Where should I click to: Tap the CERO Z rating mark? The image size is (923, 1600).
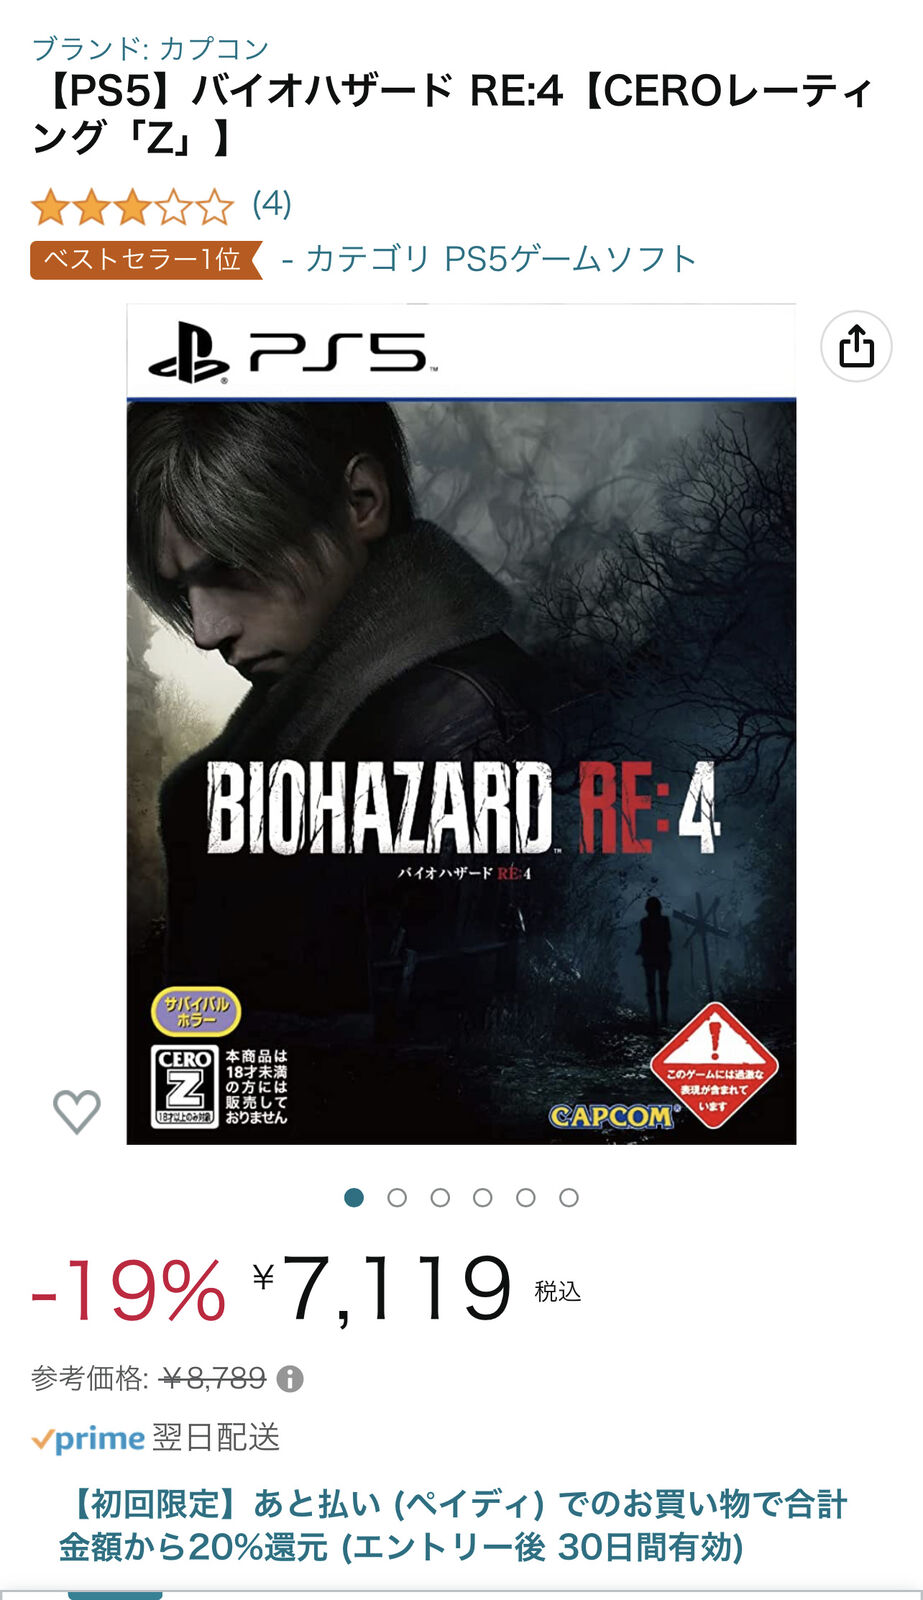[x=185, y=1086]
